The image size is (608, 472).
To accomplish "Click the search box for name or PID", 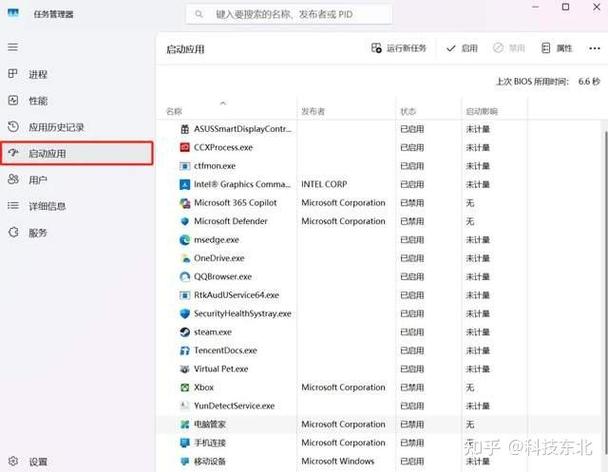I will click(289, 14).
